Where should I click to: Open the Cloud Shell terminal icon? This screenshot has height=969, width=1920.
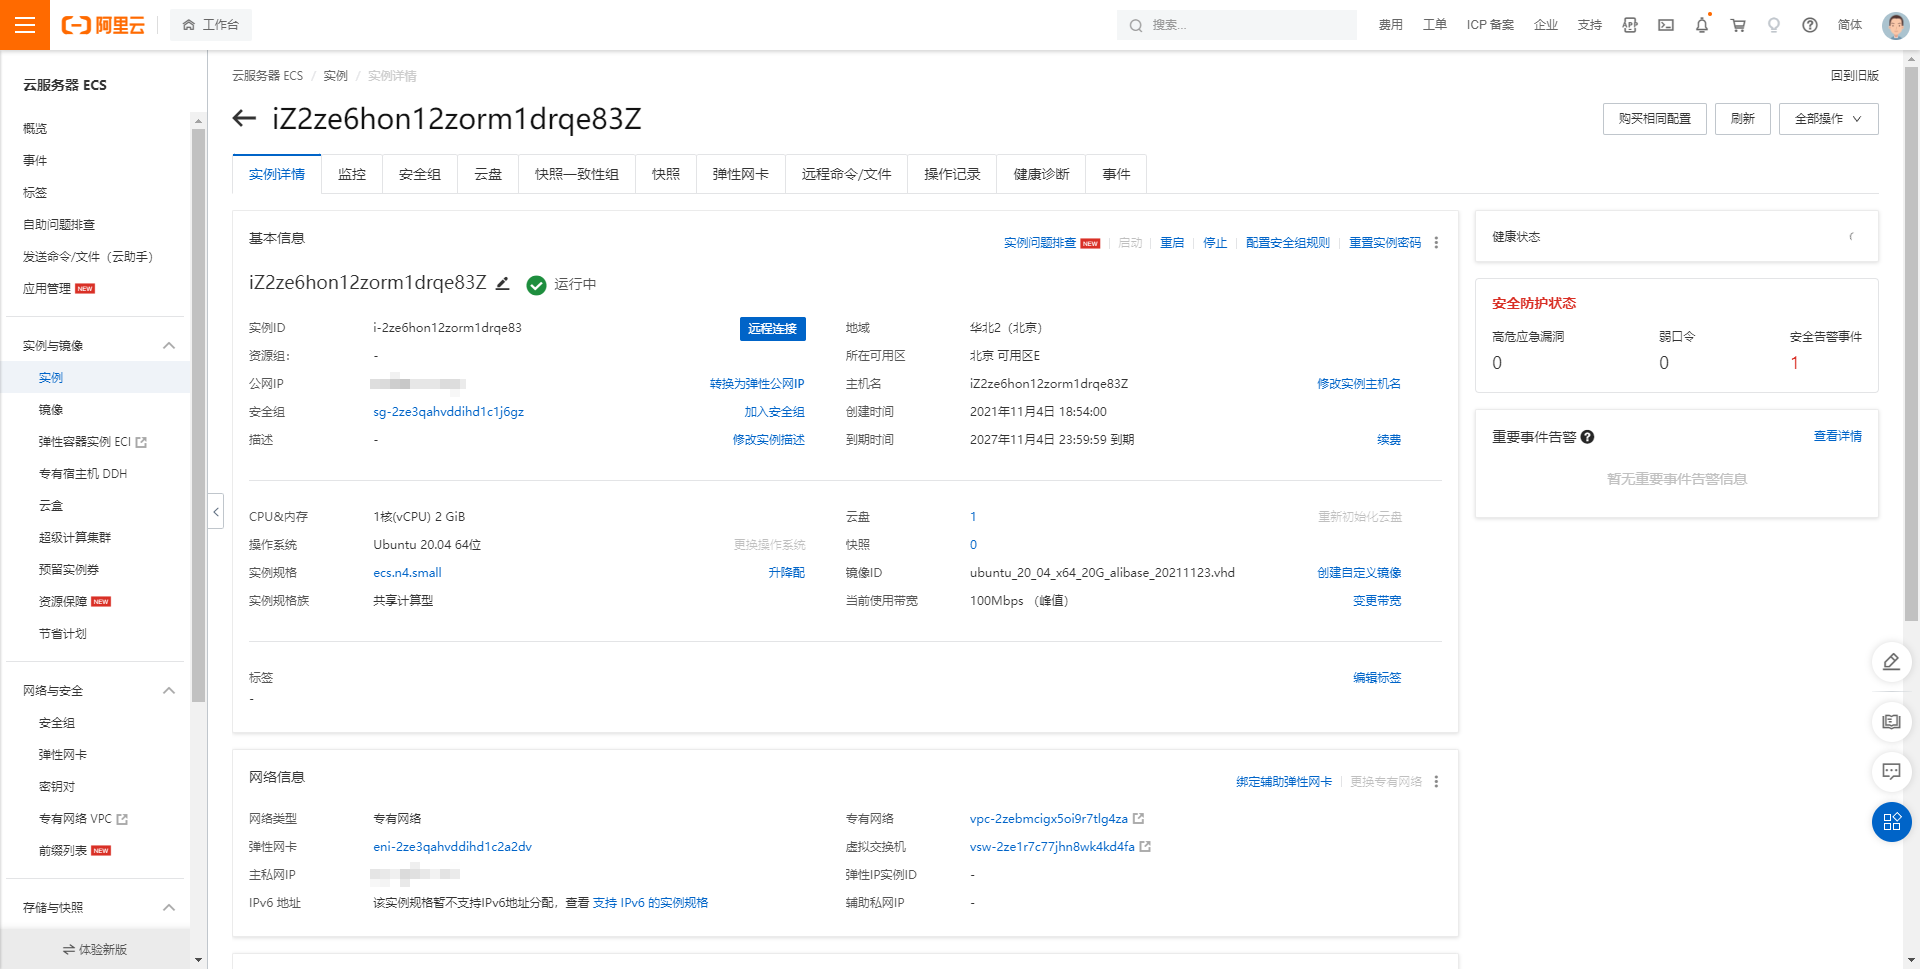coord(1666,25)
